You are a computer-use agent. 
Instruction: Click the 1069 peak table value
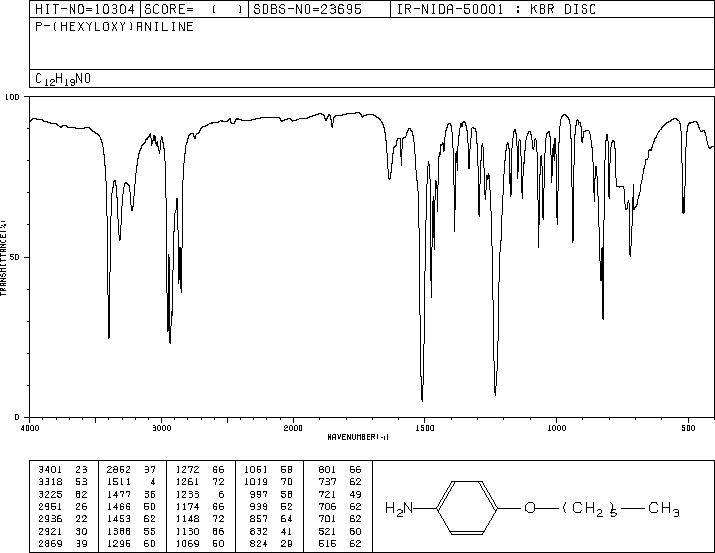pyautogui.click(x=187, y=544)
